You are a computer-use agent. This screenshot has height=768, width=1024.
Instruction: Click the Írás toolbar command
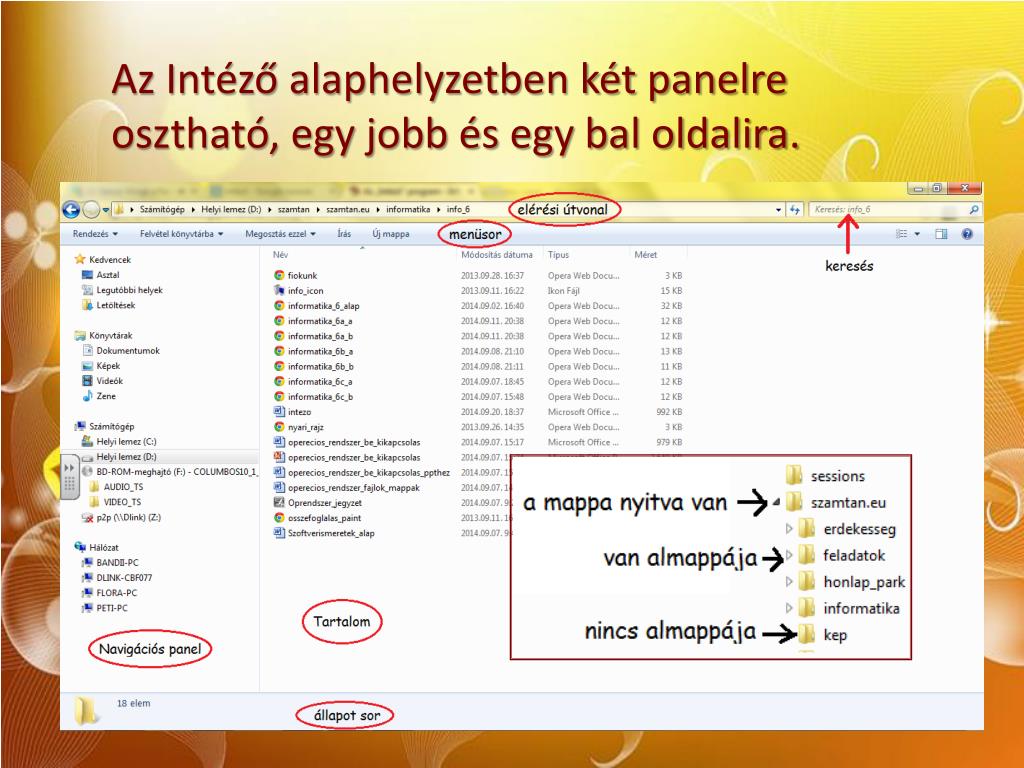click(344, 234)
